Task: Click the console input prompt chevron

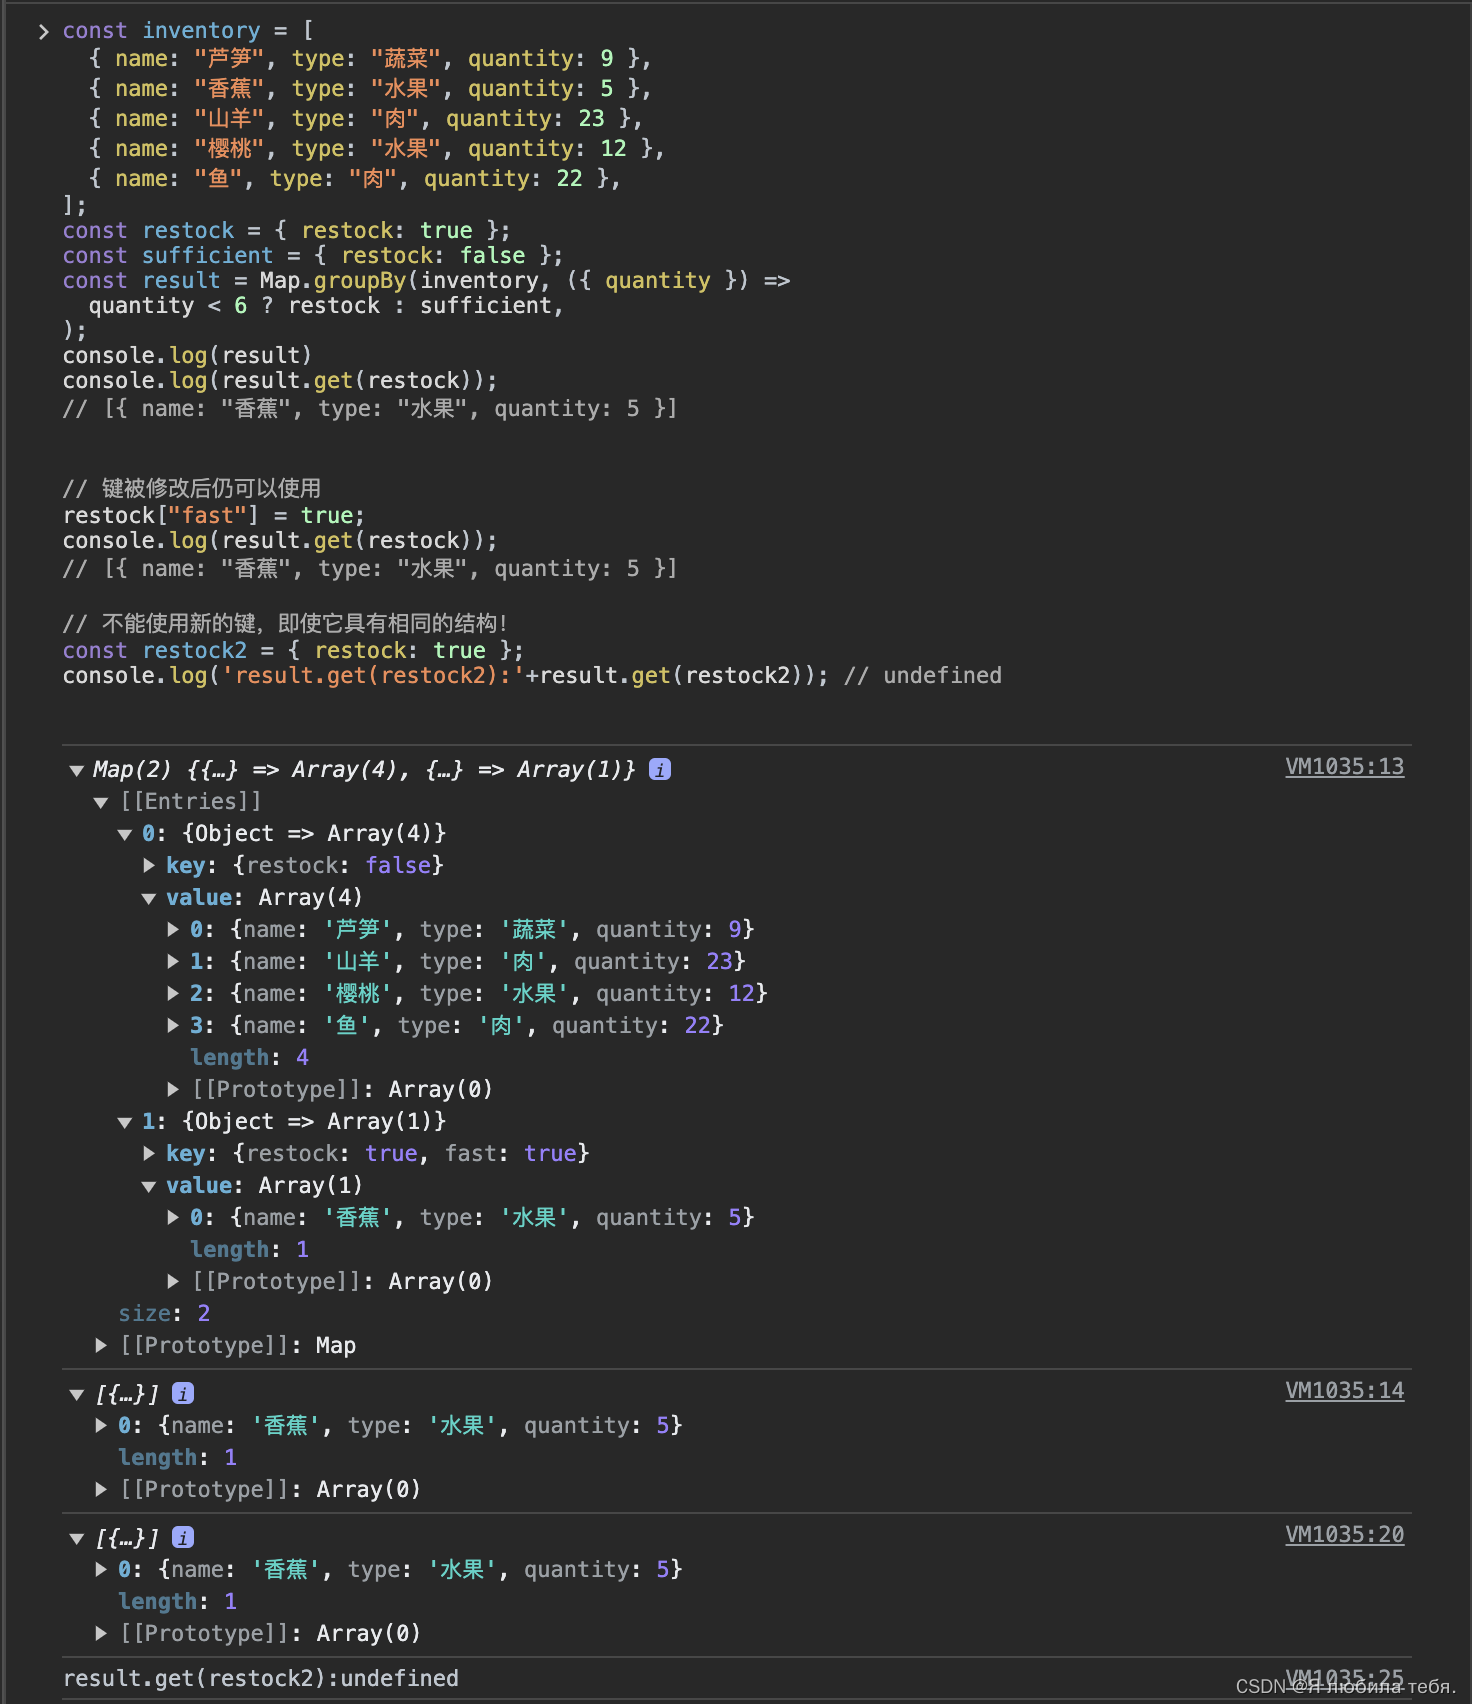Action: pyautogui.click(x=43, y=32)
